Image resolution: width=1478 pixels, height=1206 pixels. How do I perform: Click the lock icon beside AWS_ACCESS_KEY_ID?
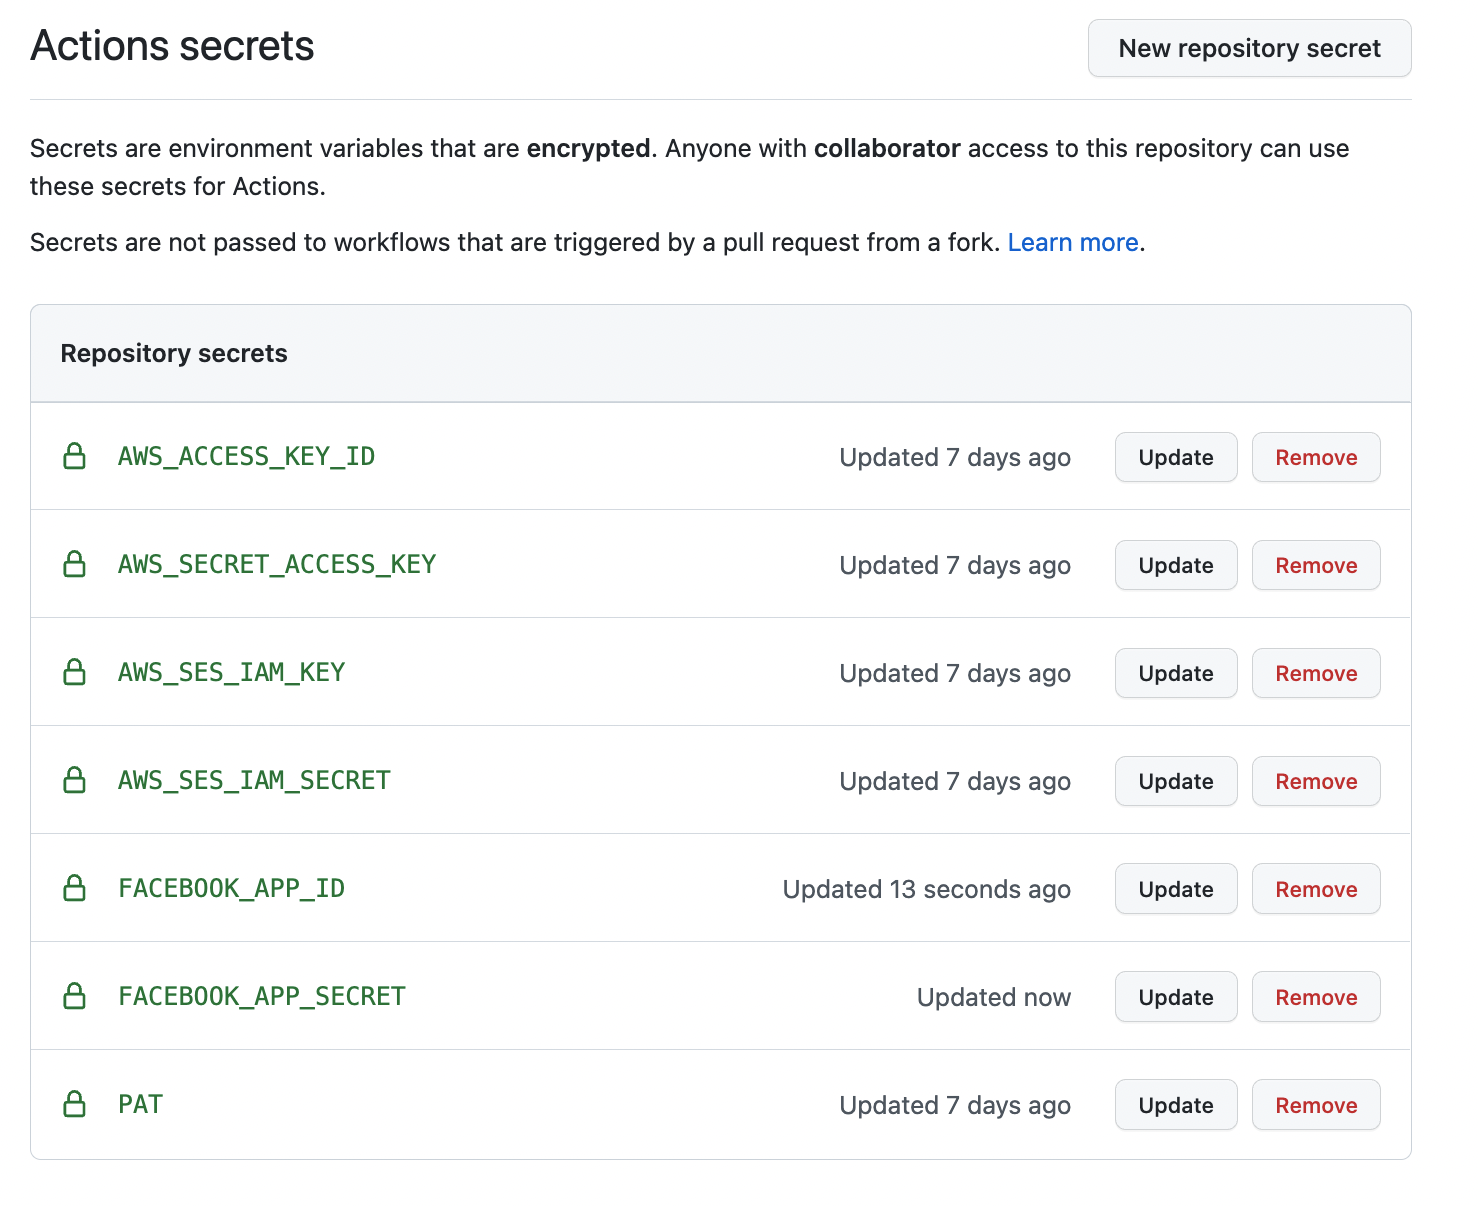click(x=75, y=457)
